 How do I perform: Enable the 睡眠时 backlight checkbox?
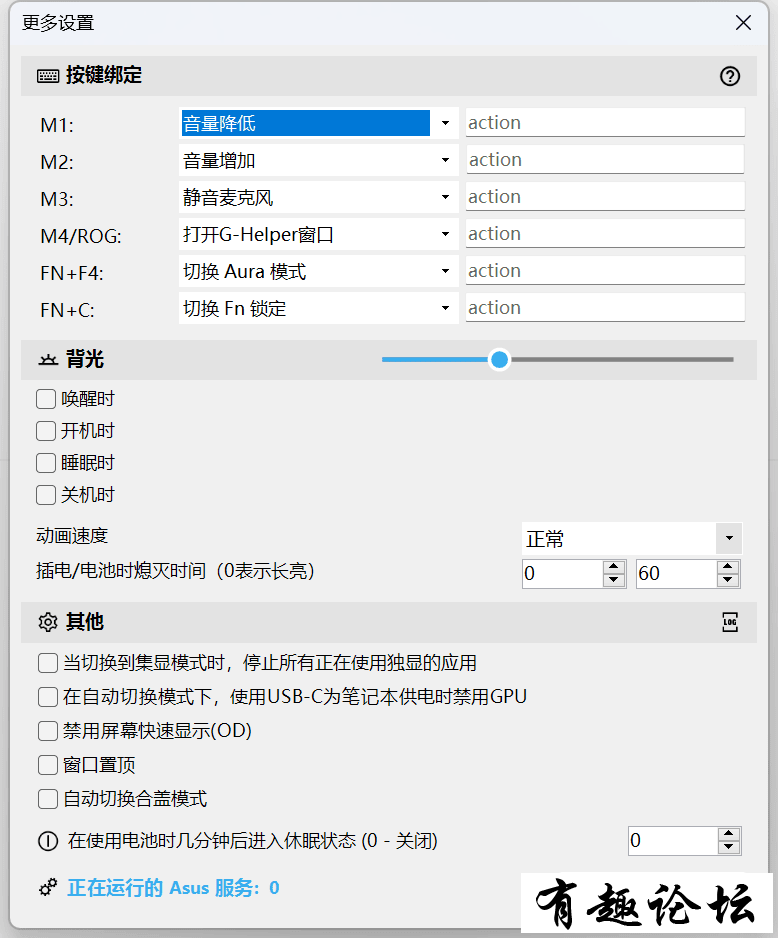pos(46,463)
